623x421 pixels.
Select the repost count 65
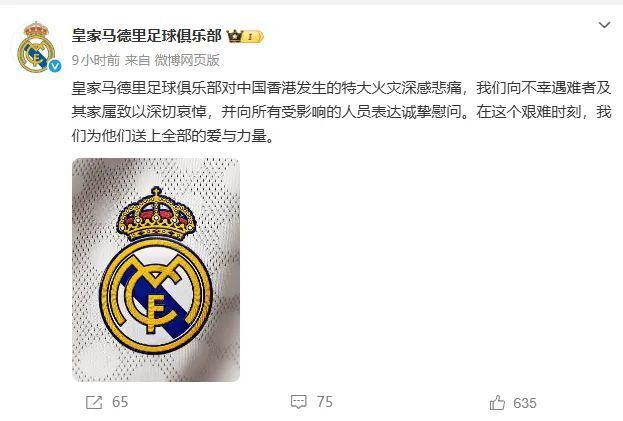point(120,402)
